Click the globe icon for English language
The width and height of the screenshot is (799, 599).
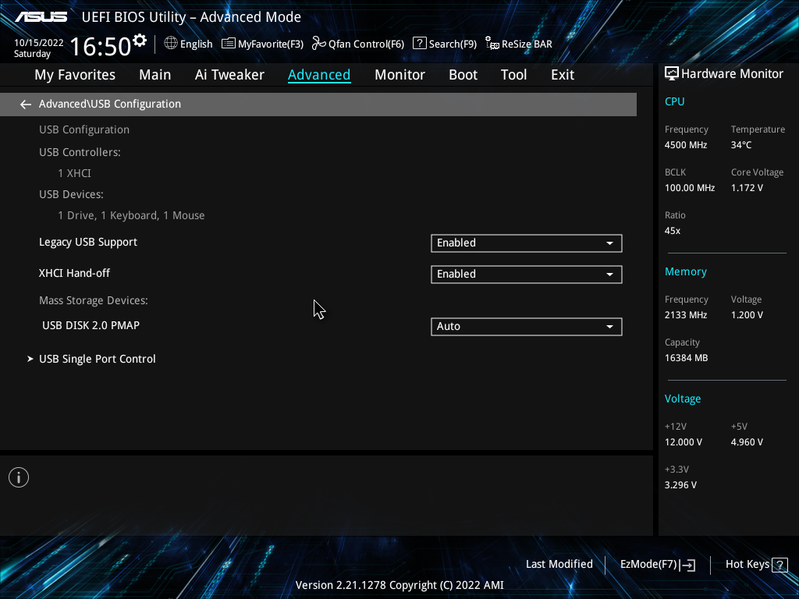point(171,43)
